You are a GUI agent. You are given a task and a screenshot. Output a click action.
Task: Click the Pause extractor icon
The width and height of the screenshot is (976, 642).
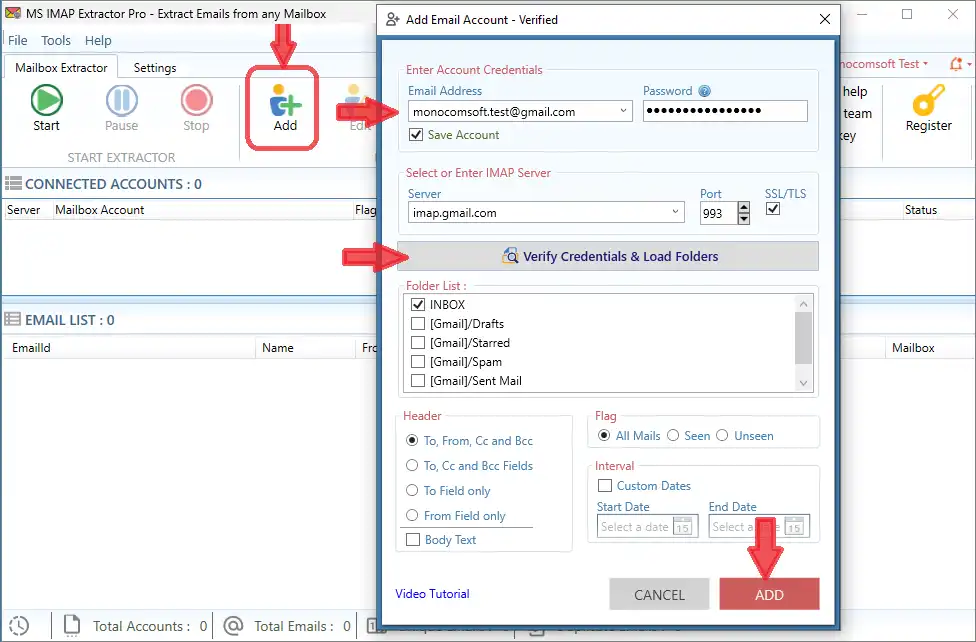point(121,100)
